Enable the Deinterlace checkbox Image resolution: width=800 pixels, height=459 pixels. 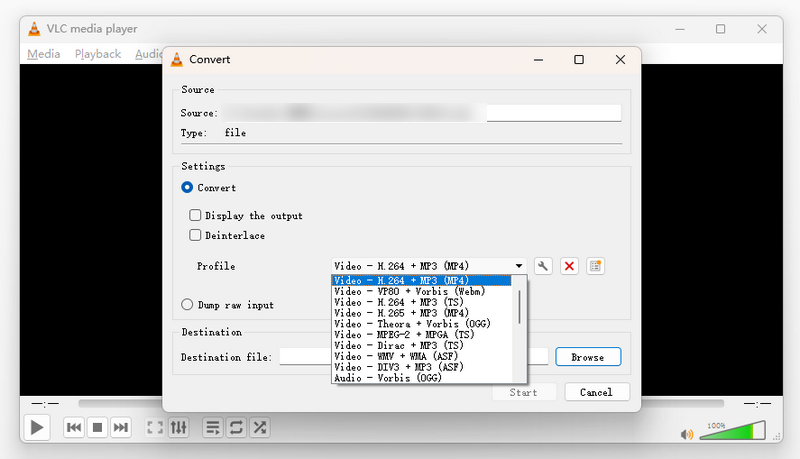tap(195, 235)
